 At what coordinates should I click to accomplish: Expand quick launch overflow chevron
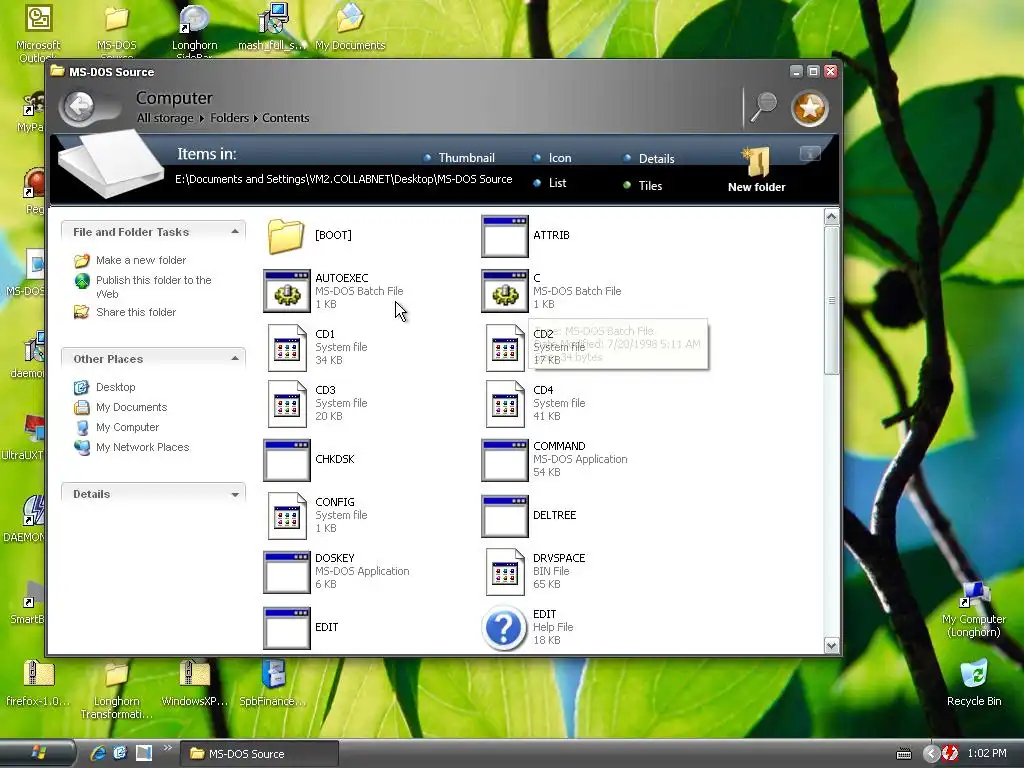point(168,748)
